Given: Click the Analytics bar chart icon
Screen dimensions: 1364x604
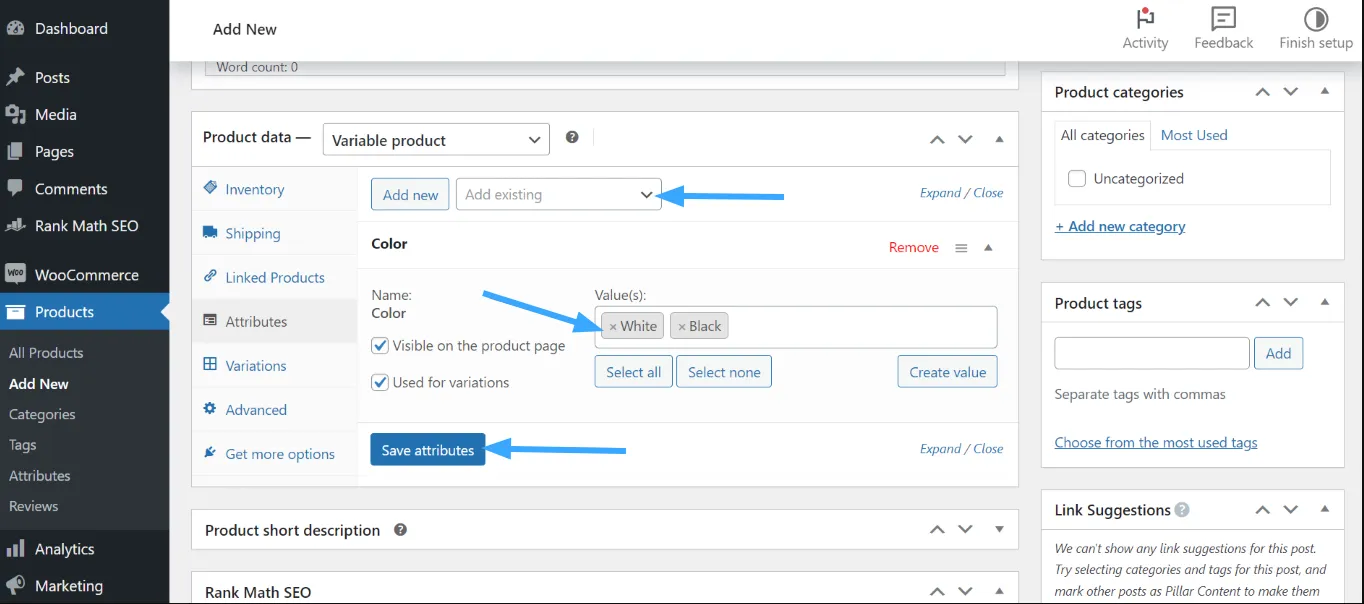Looking at the screenshot, I should pyautogui.click(x=15, y=548).
